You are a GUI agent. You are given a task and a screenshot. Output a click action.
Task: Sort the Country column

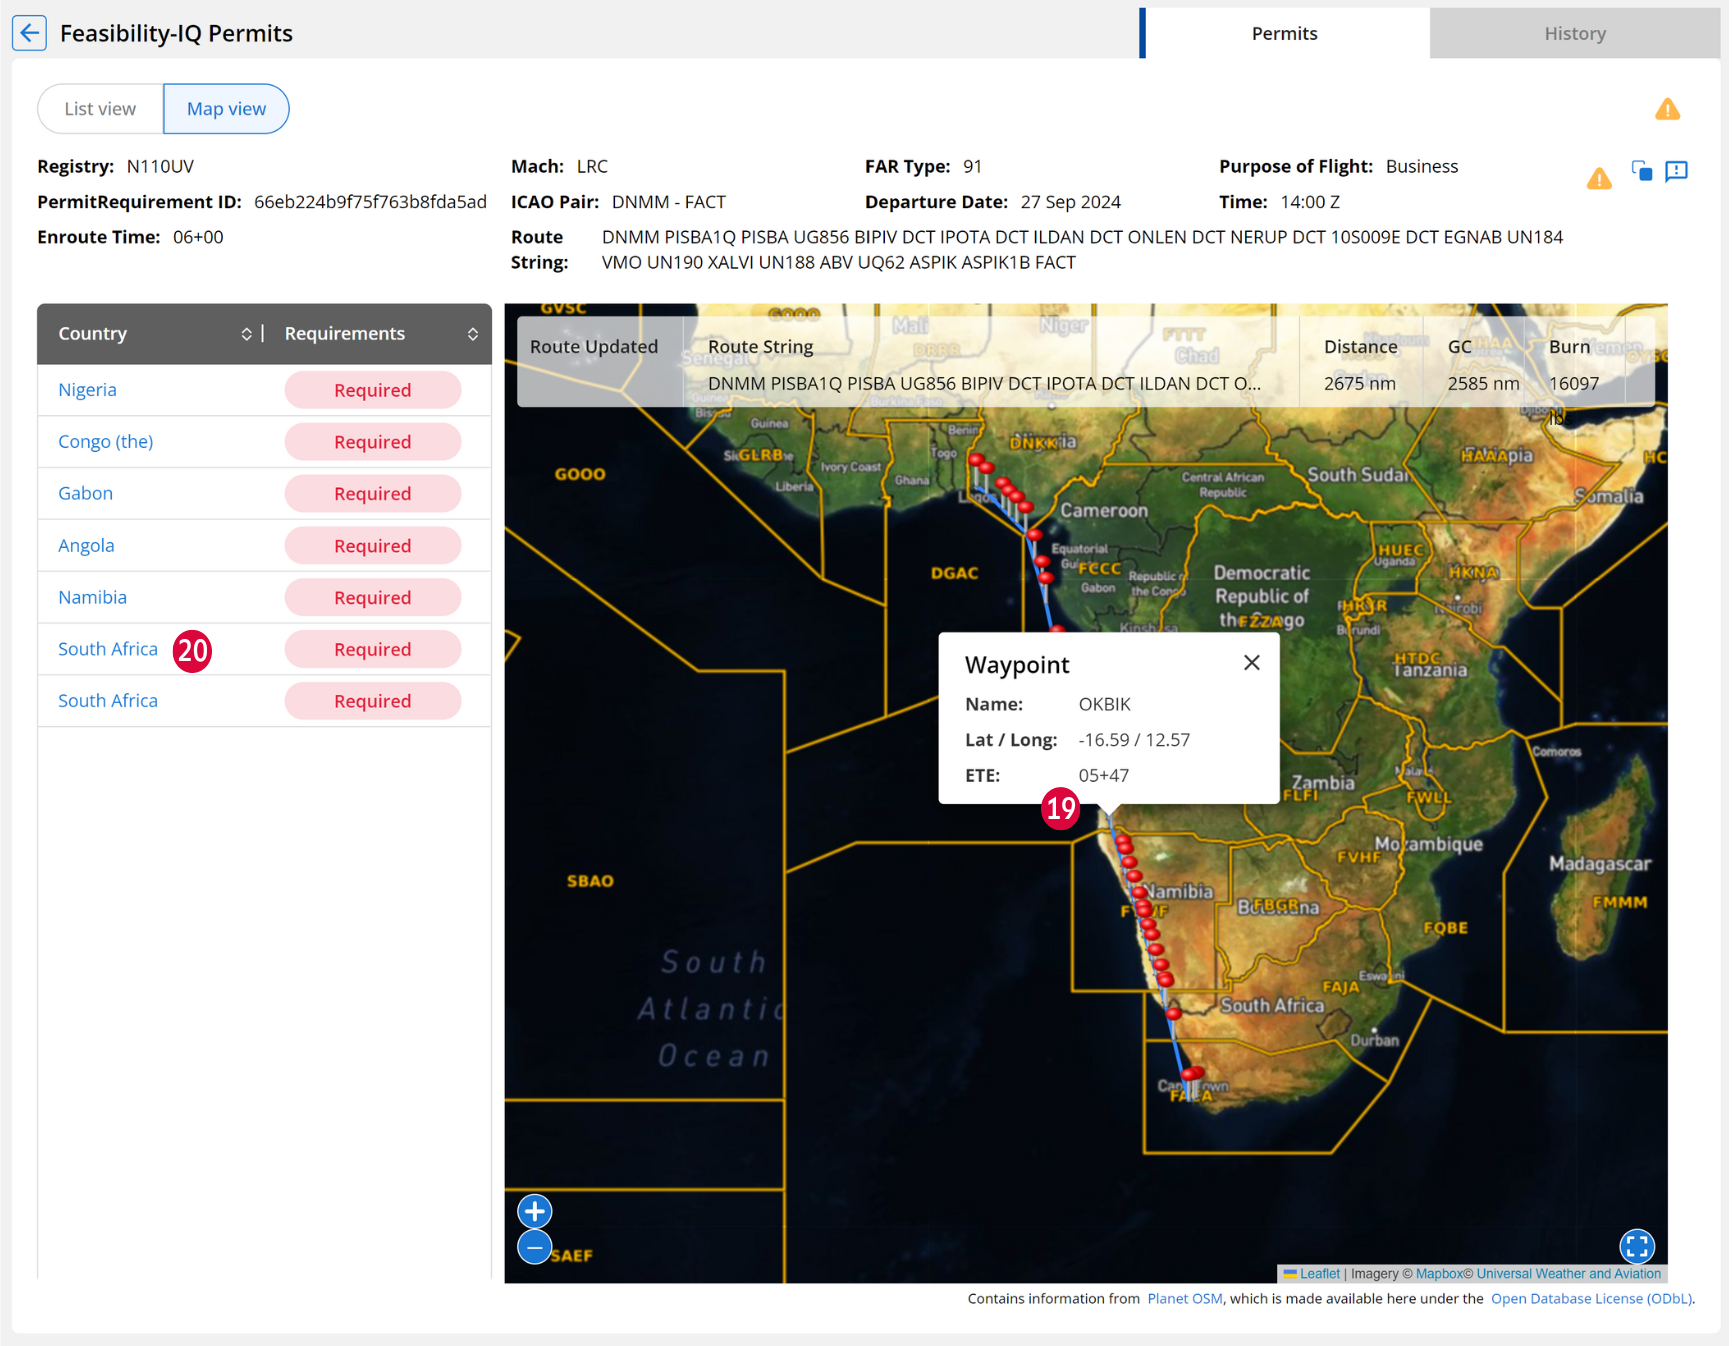click(x=246, y=334)
